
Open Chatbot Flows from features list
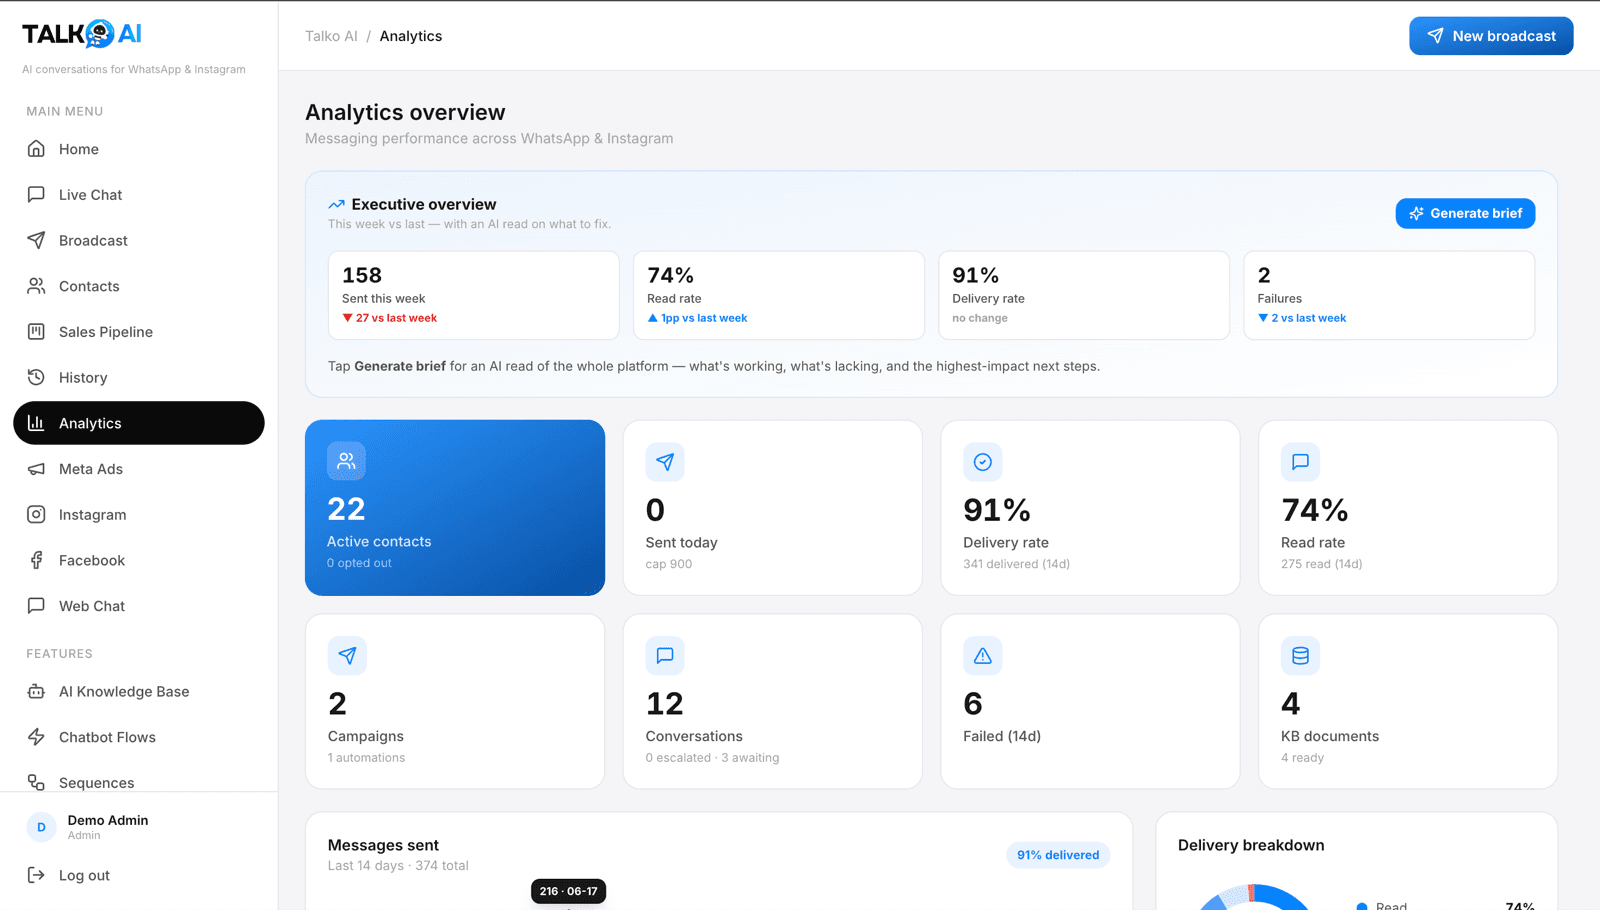pos(139,737)
